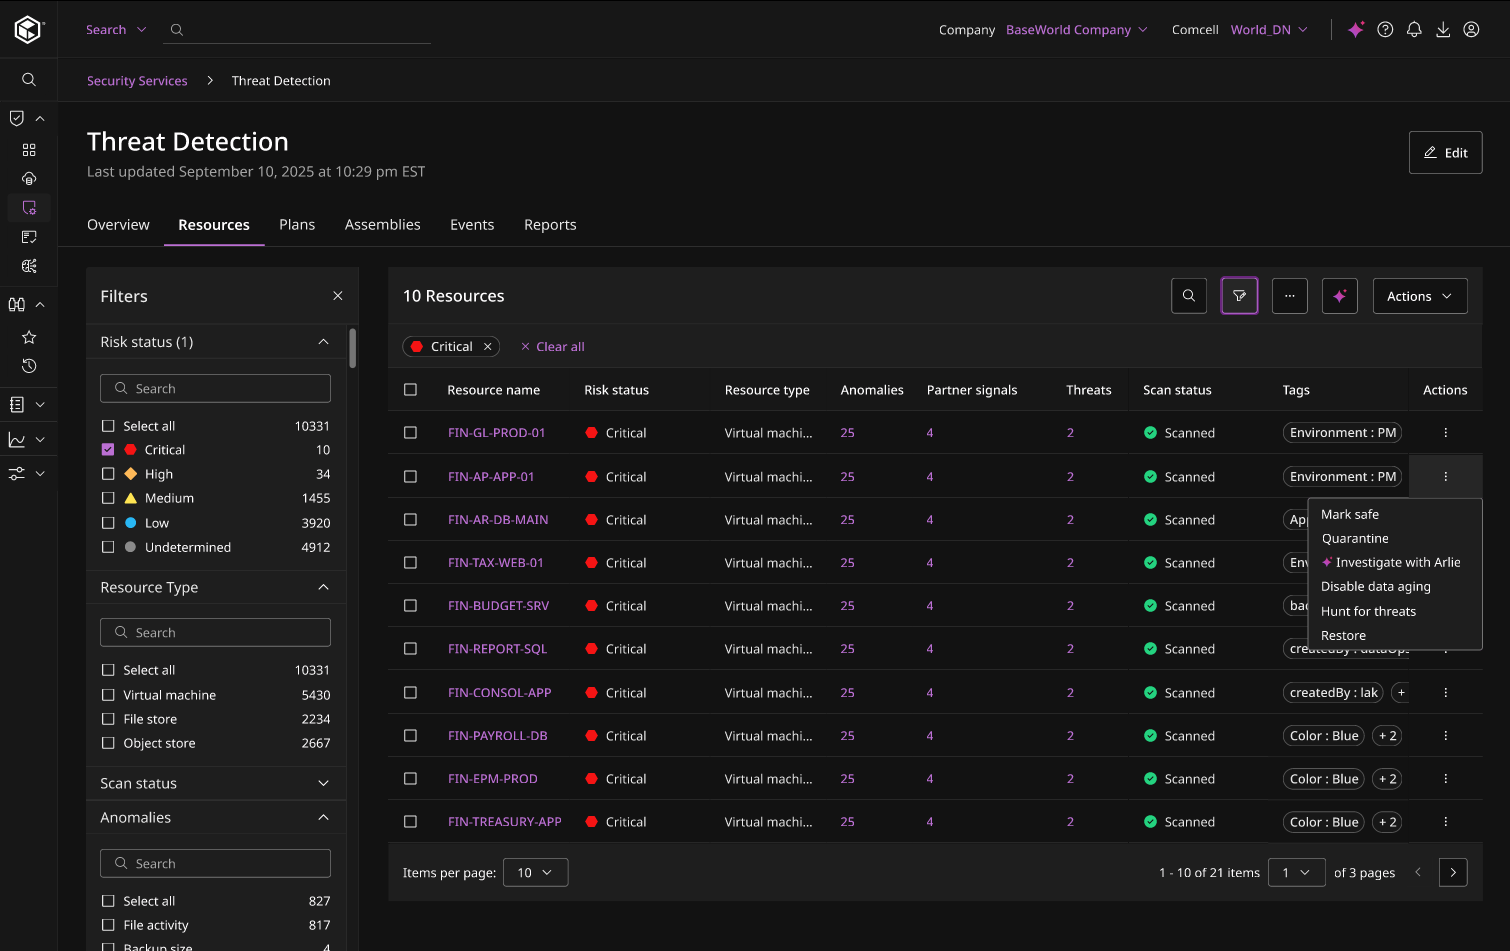The image size is (1510, 951).
Task: Click the download icon in top bar
Action: [1443, 30]
